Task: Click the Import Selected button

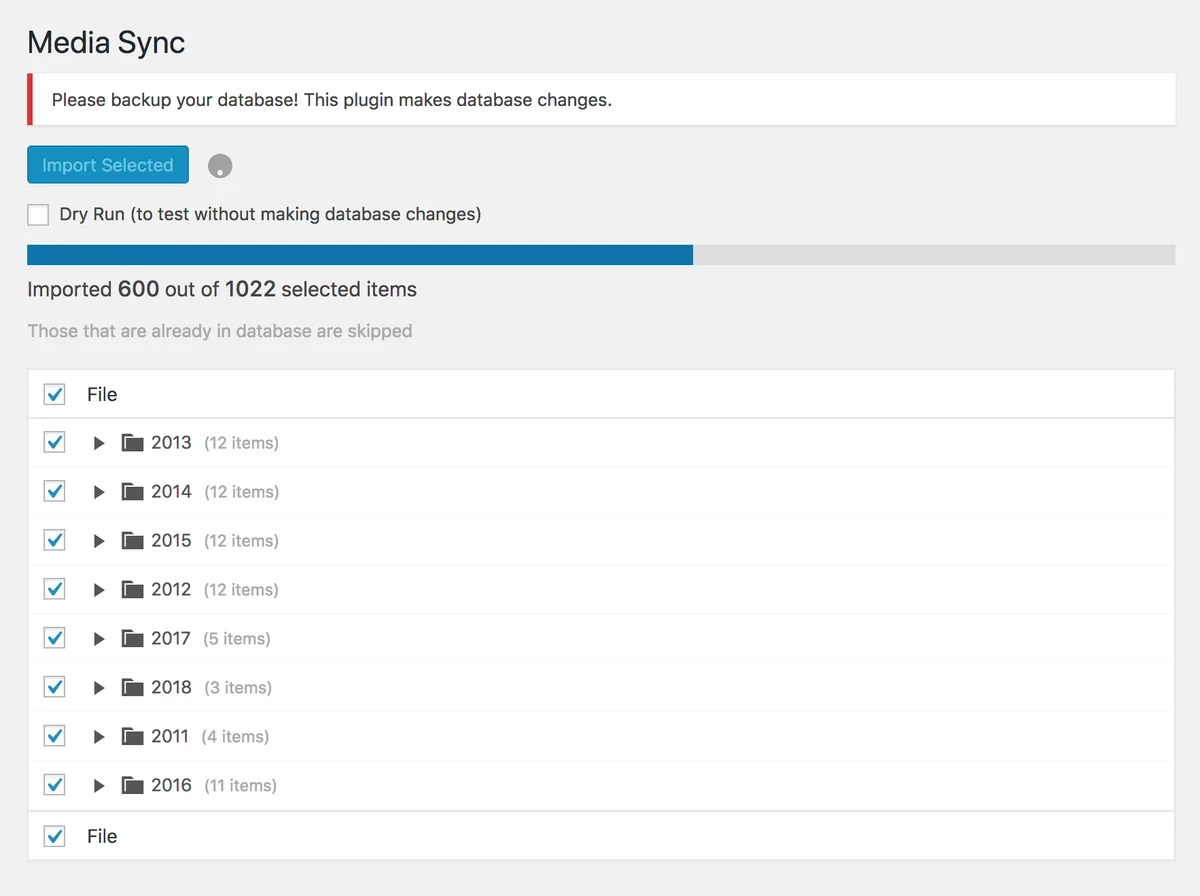Action: [108, 165]
